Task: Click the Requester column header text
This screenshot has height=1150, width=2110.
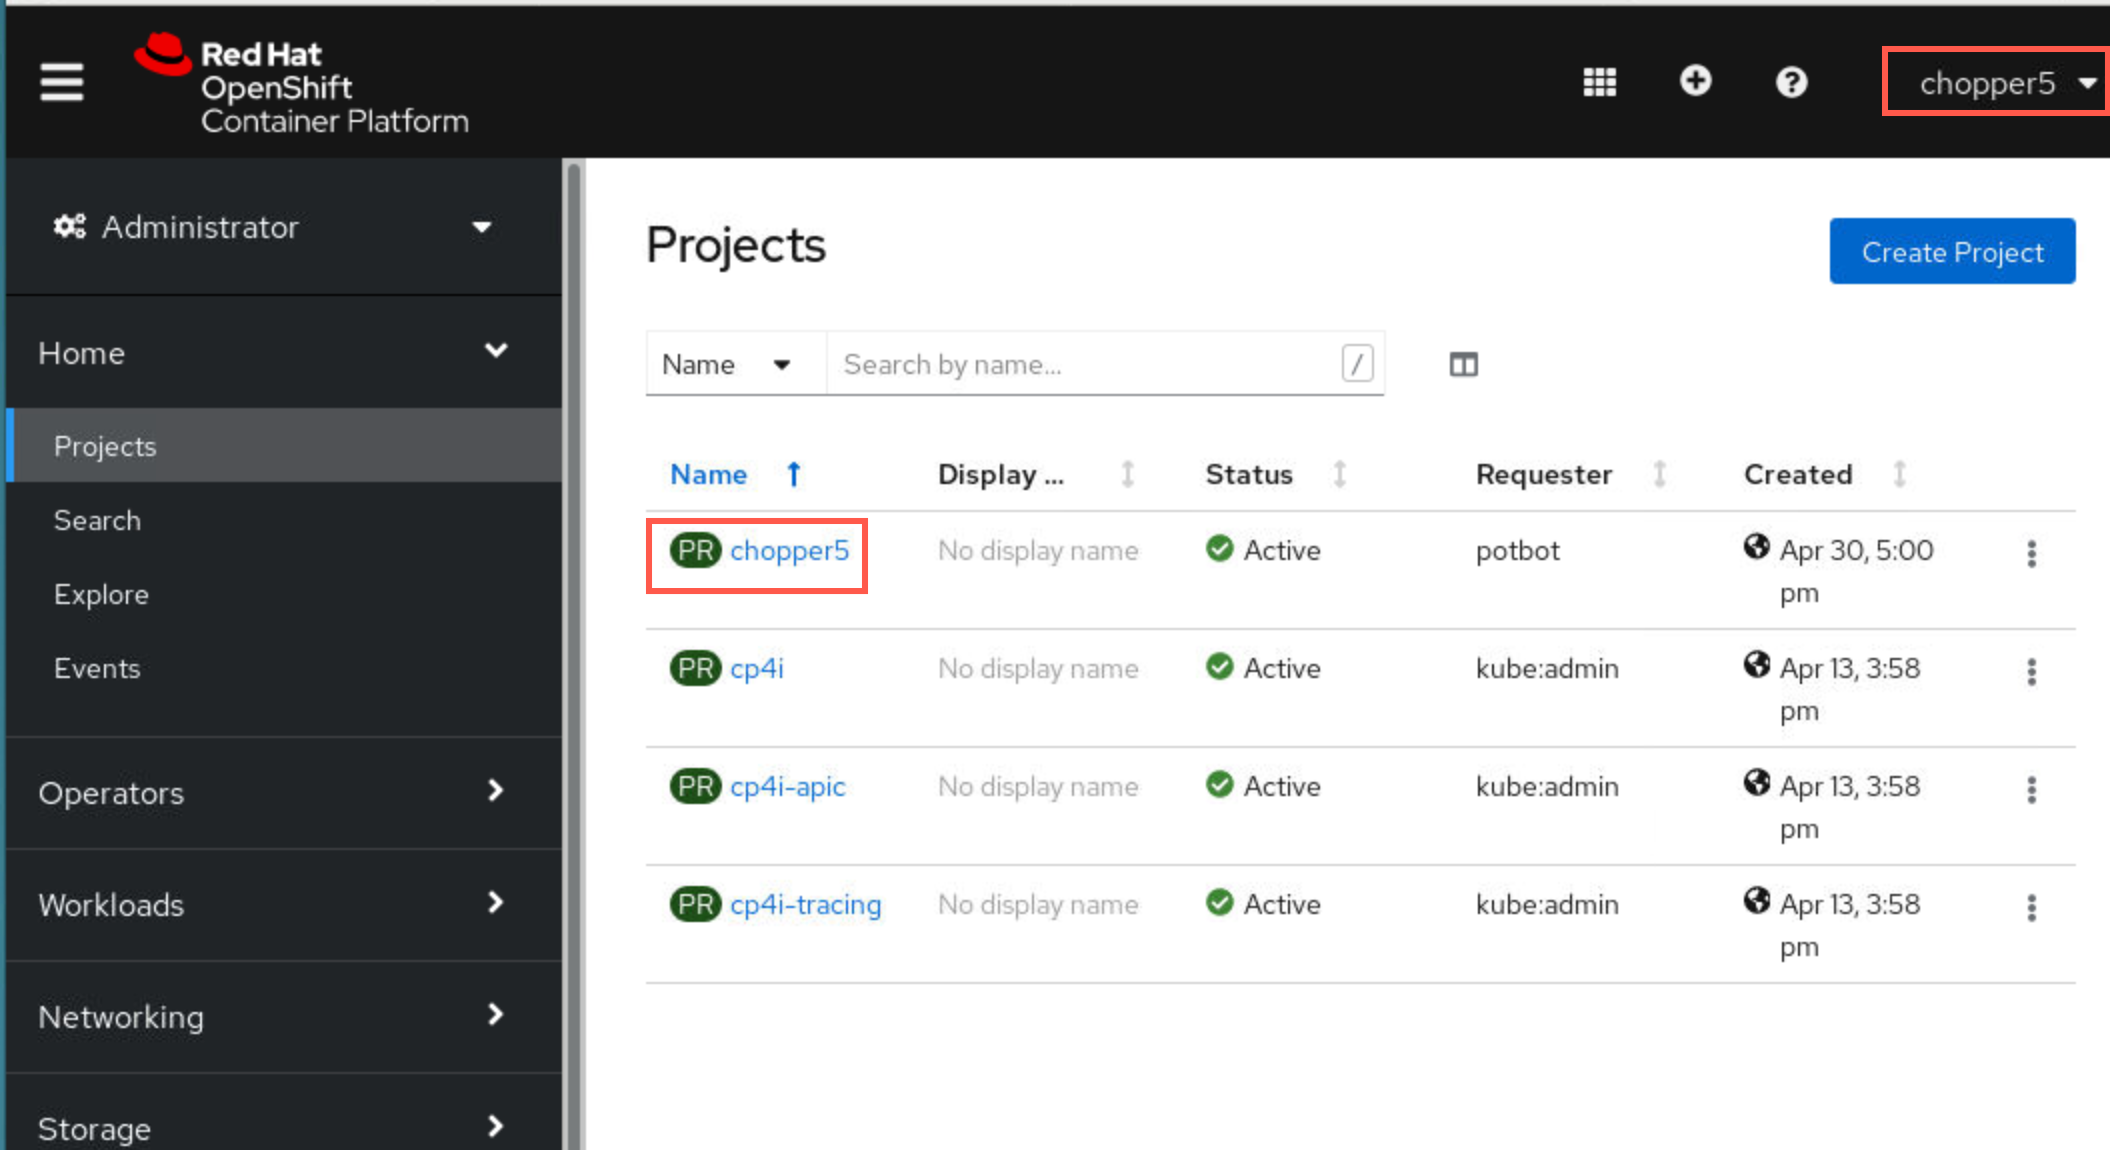Action: pos(1544,474)
